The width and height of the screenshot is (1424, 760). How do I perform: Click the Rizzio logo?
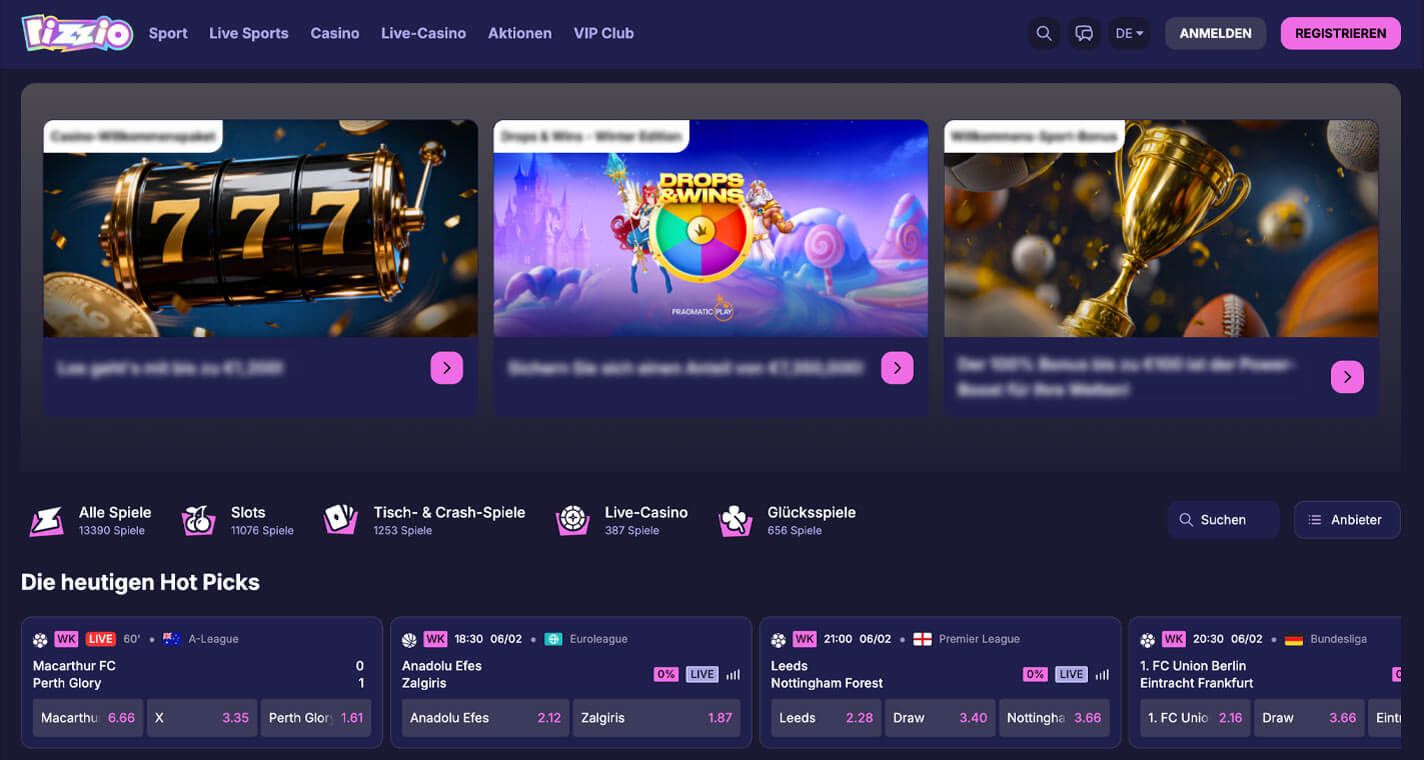pos(77,33)
